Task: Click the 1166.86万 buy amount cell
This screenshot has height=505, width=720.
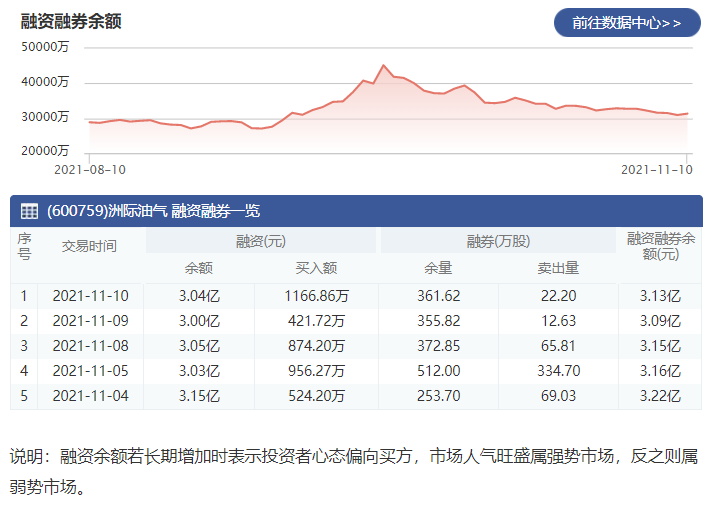Action: coord(316,296)
